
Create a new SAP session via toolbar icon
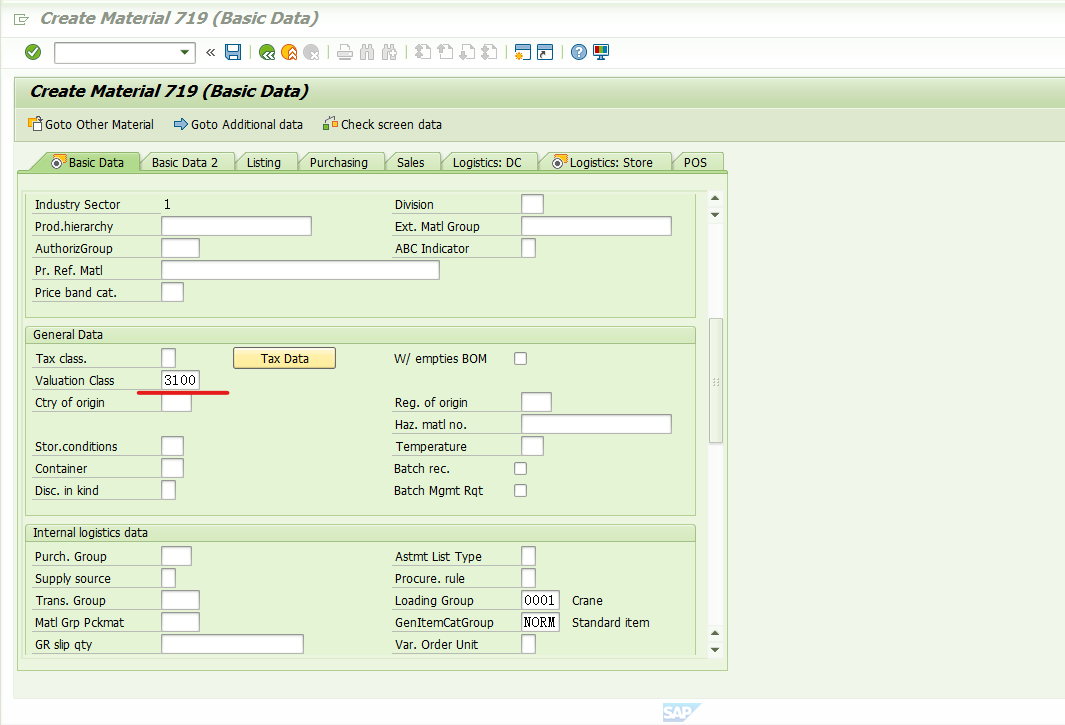(523, 52)
